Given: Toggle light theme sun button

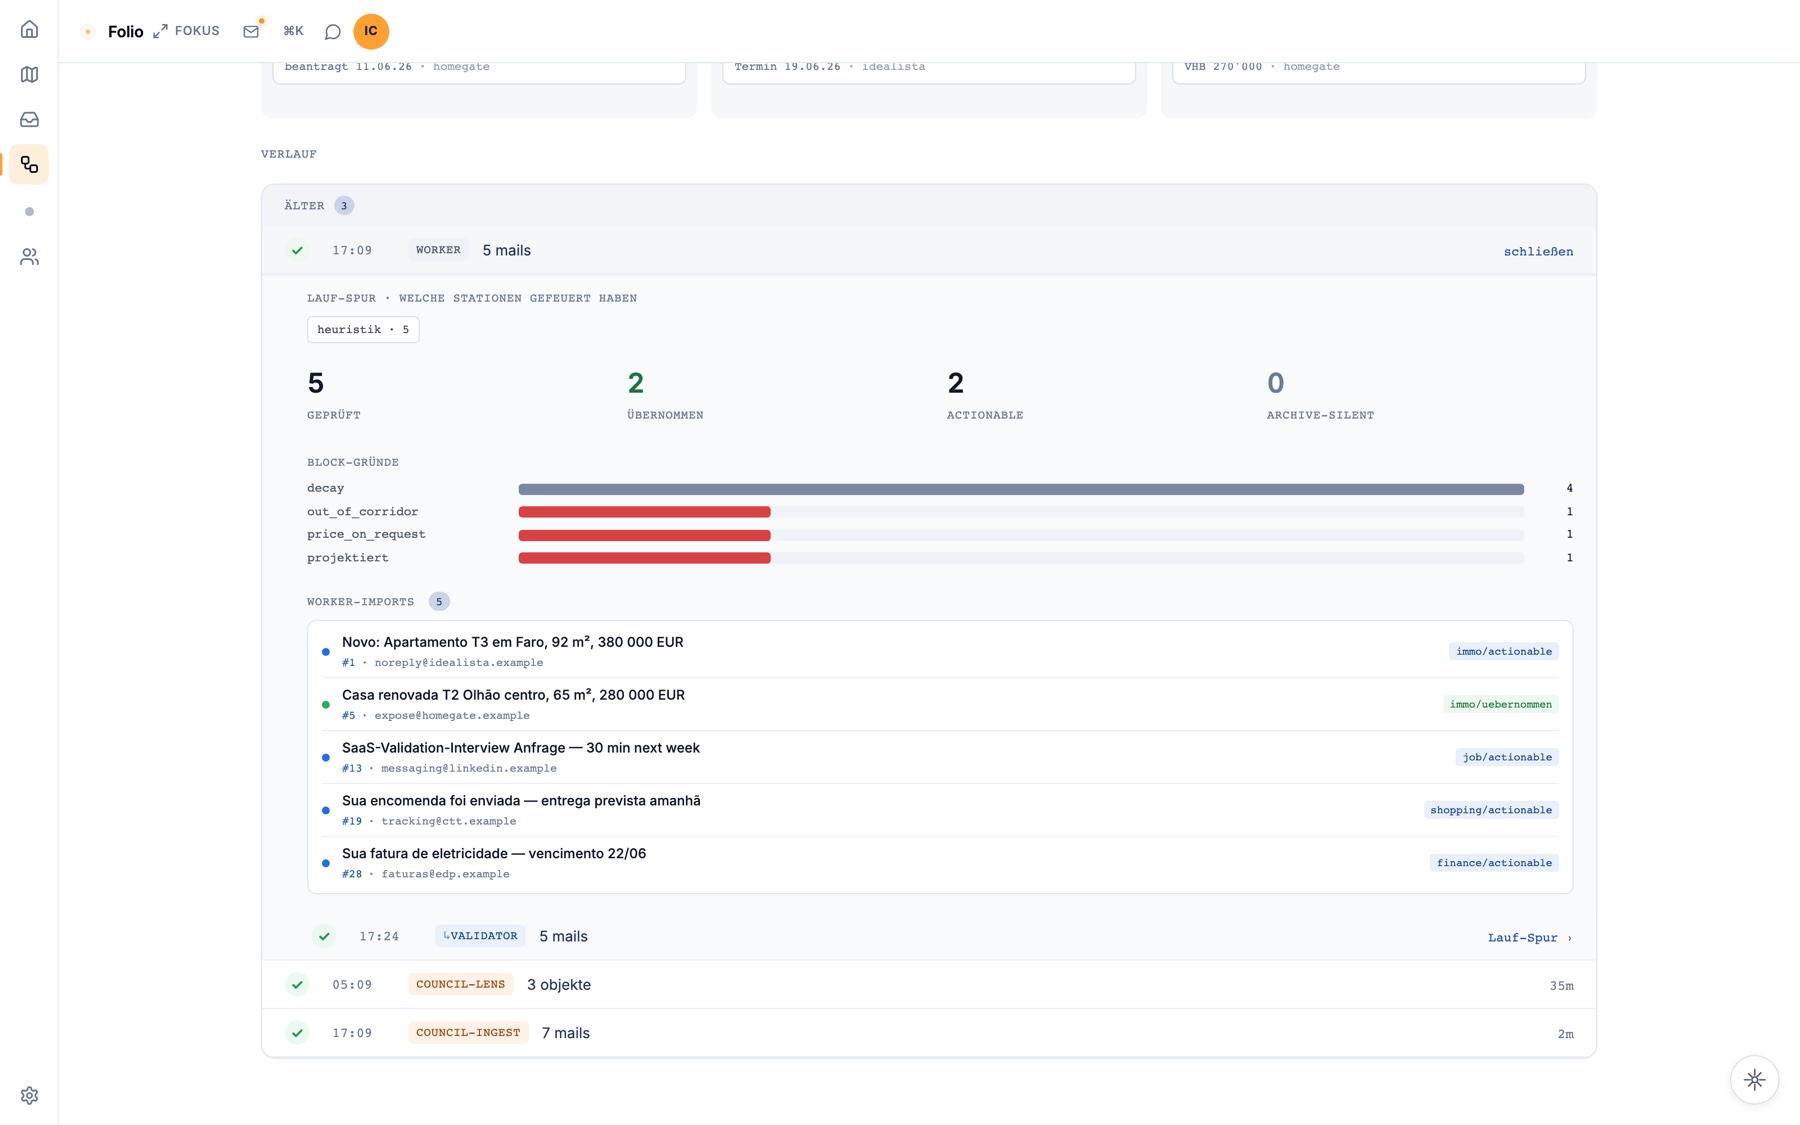Looking at the screenshot, I should click(1754, 1080).
